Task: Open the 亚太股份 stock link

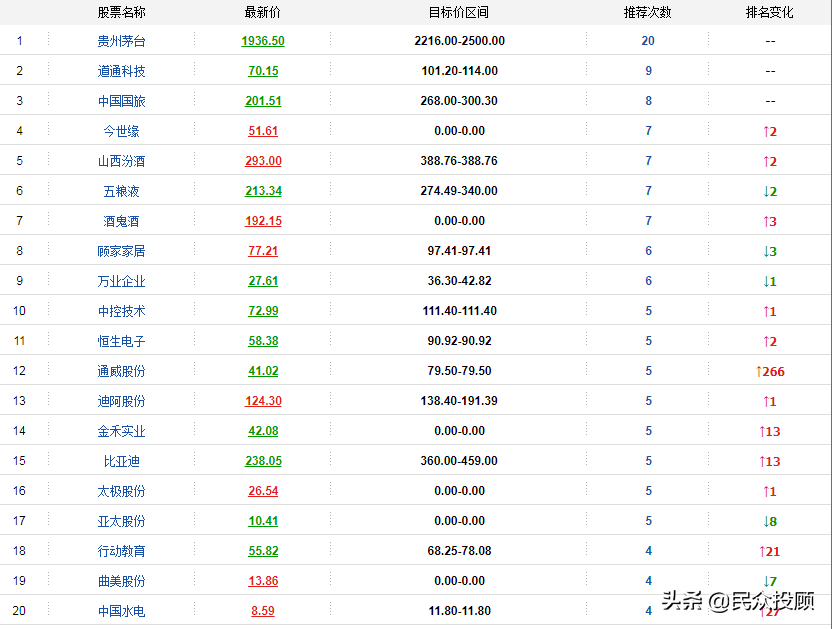Action: point(122,521)
